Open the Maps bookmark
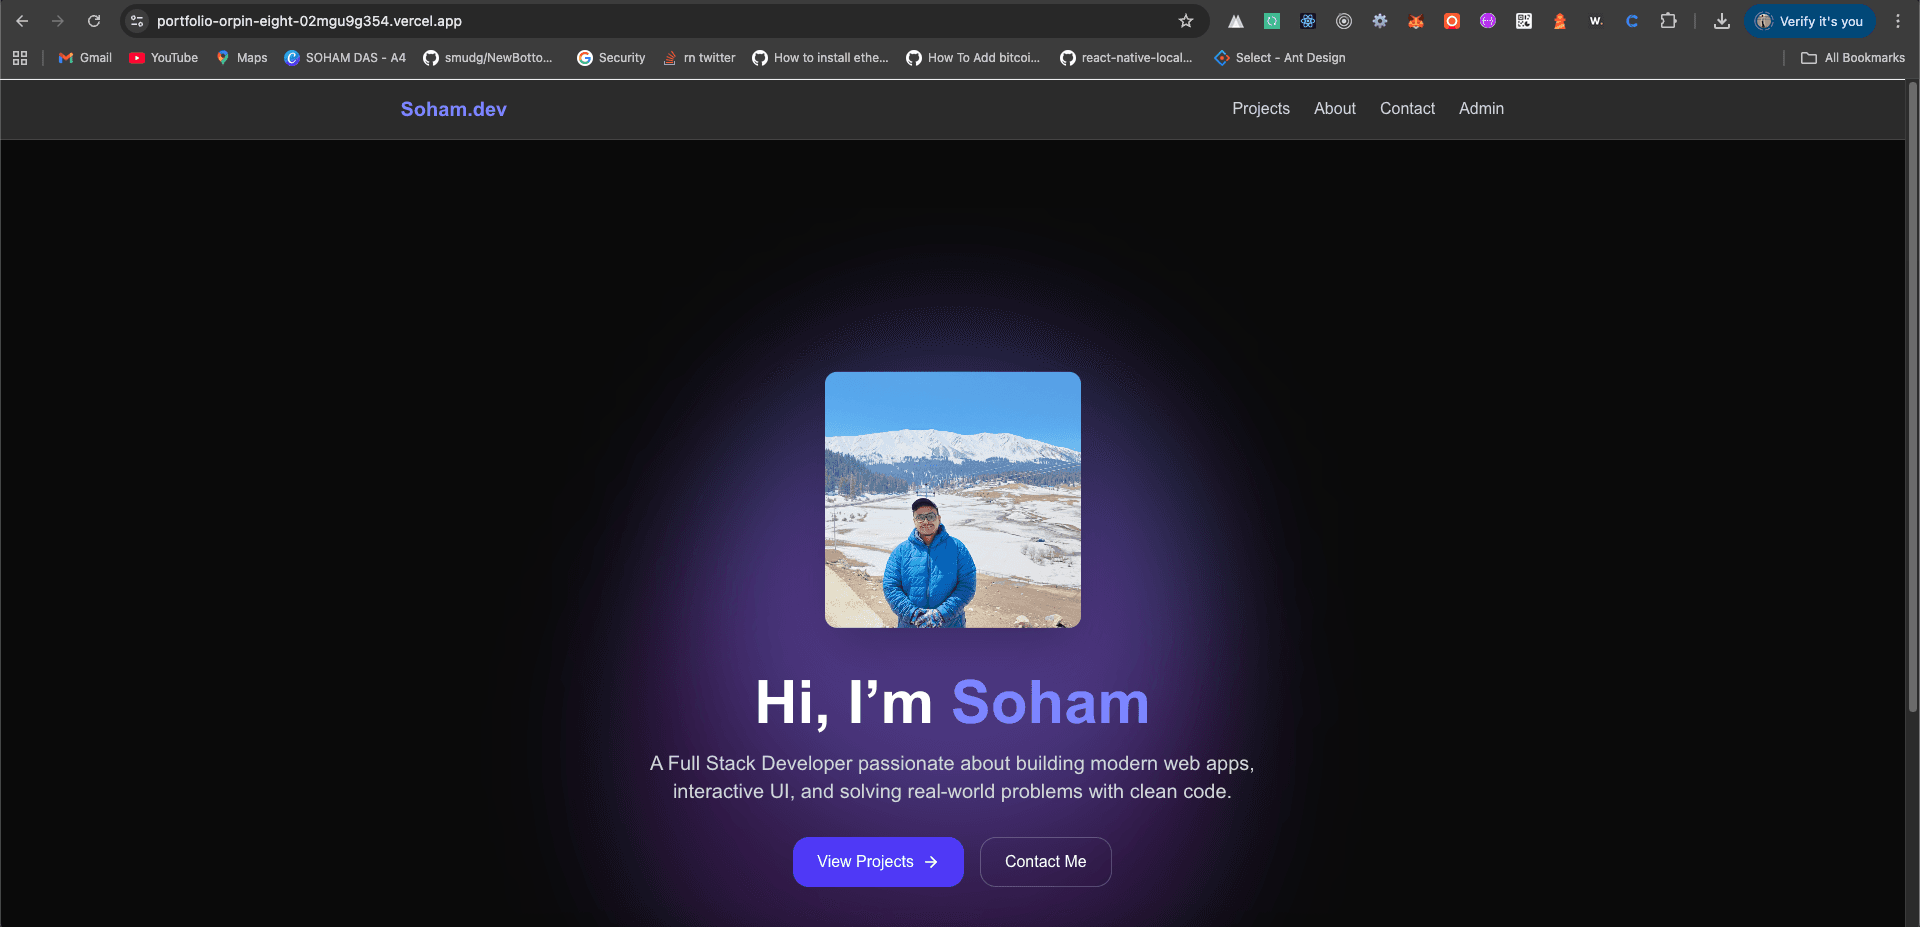This screenshot has width=1920, height=927. coord(242,58)
